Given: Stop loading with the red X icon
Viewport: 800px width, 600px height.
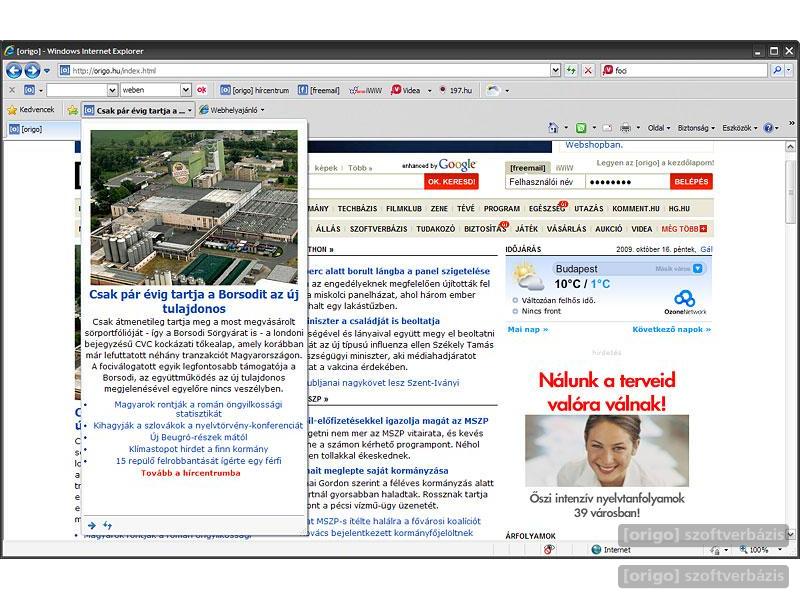Looking at the screenshot, I should click(x=588, y=70).
